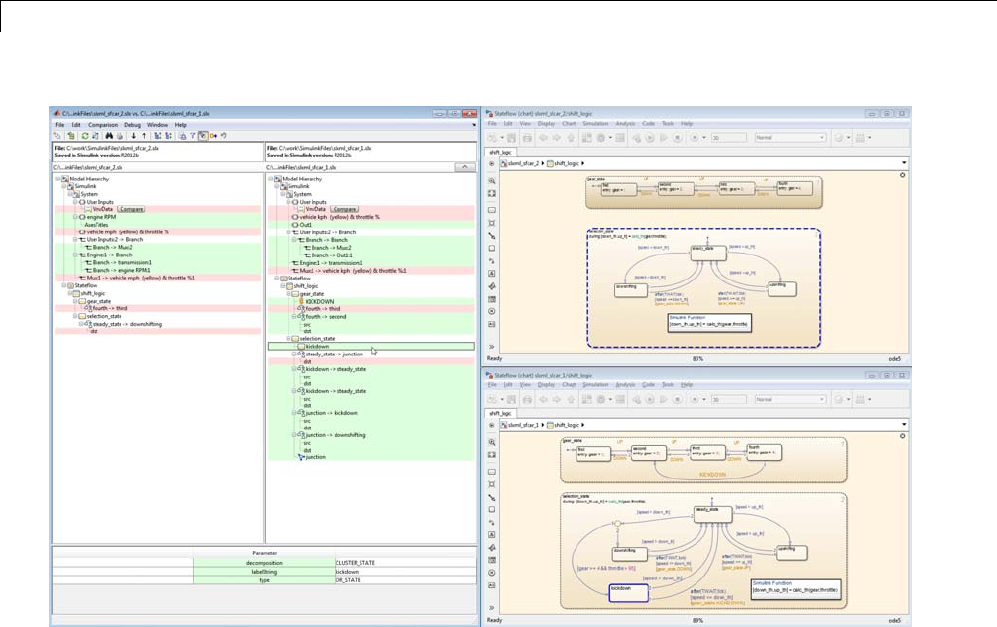Select the shift_logic tab in slsml_sfcar_1 chart
The height and width of the screenshot is (627, 997).
tap(502, 412)
